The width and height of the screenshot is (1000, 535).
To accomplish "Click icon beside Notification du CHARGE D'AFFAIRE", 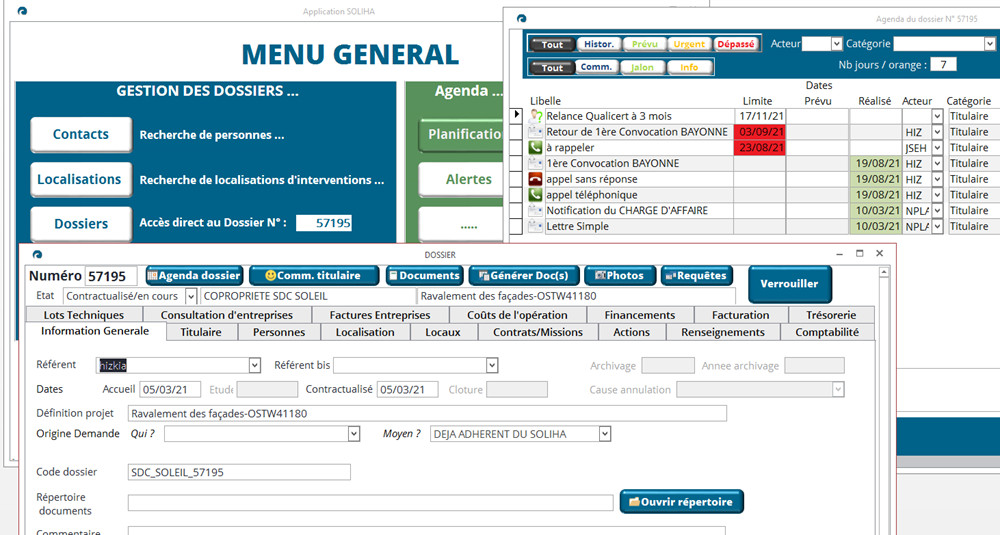I will (535, 210).
